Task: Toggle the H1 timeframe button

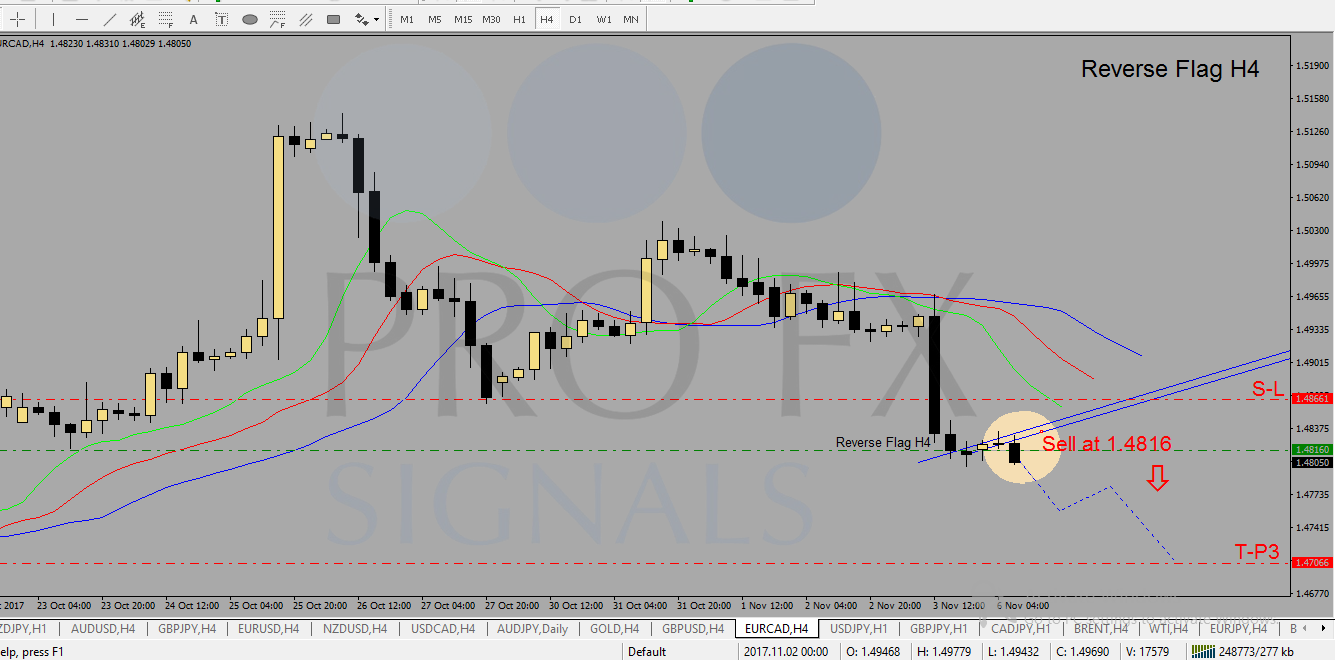Action: click(519, 19)
